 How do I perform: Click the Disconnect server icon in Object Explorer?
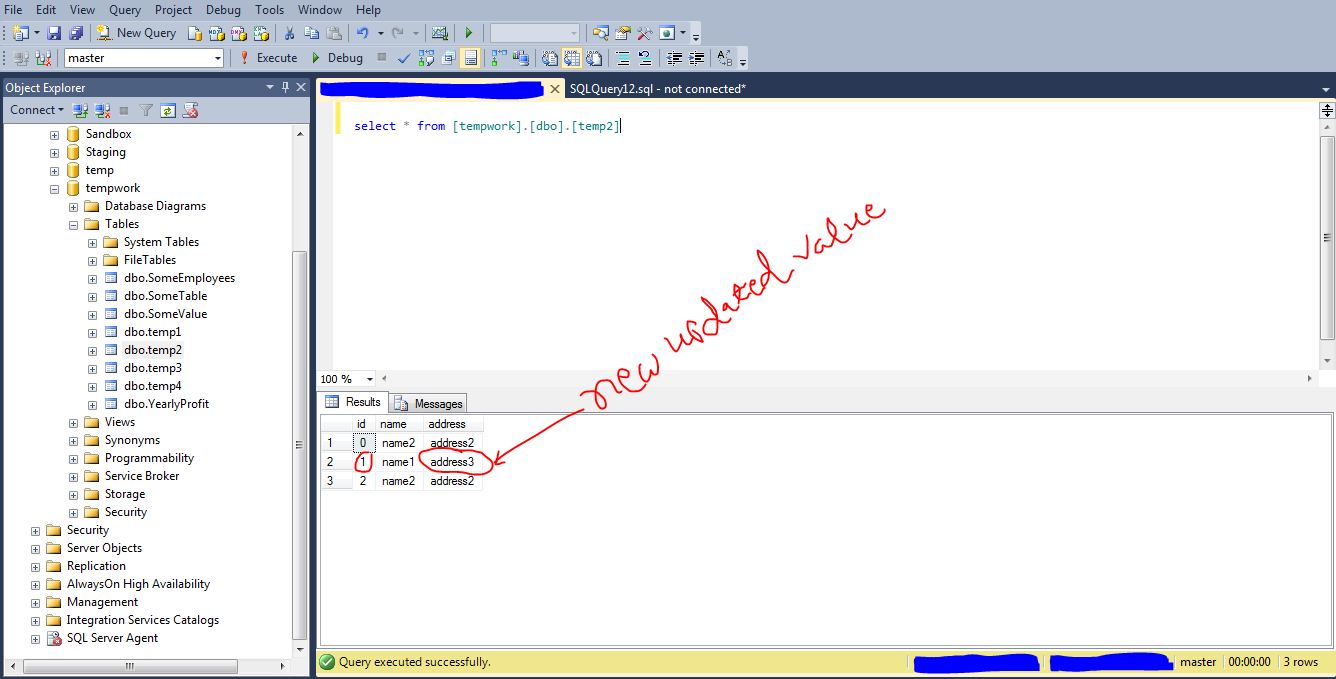point(102,110)
